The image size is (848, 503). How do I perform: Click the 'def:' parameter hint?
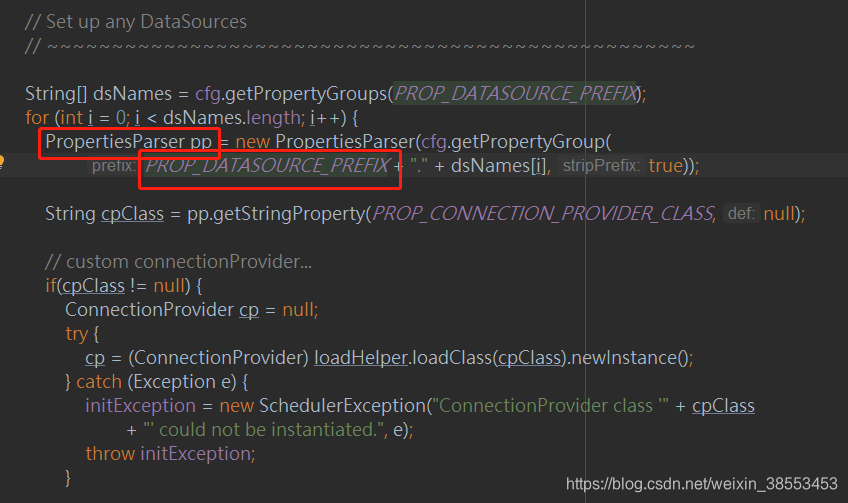741,214
